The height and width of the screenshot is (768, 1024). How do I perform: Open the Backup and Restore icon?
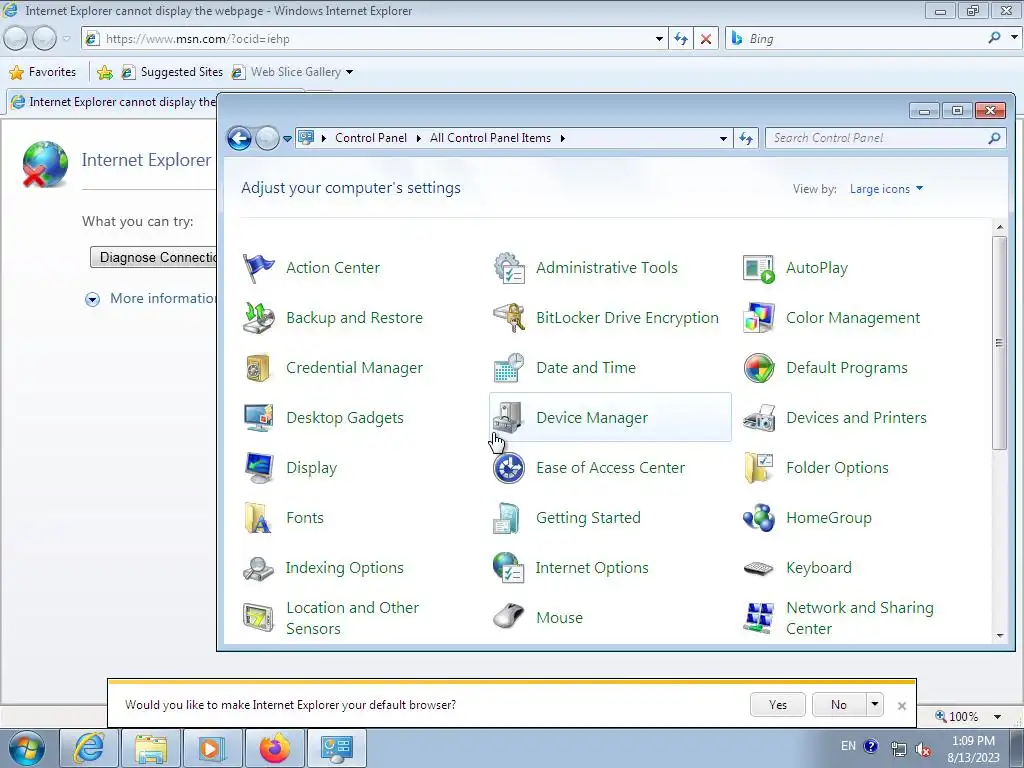pos(259,318)
